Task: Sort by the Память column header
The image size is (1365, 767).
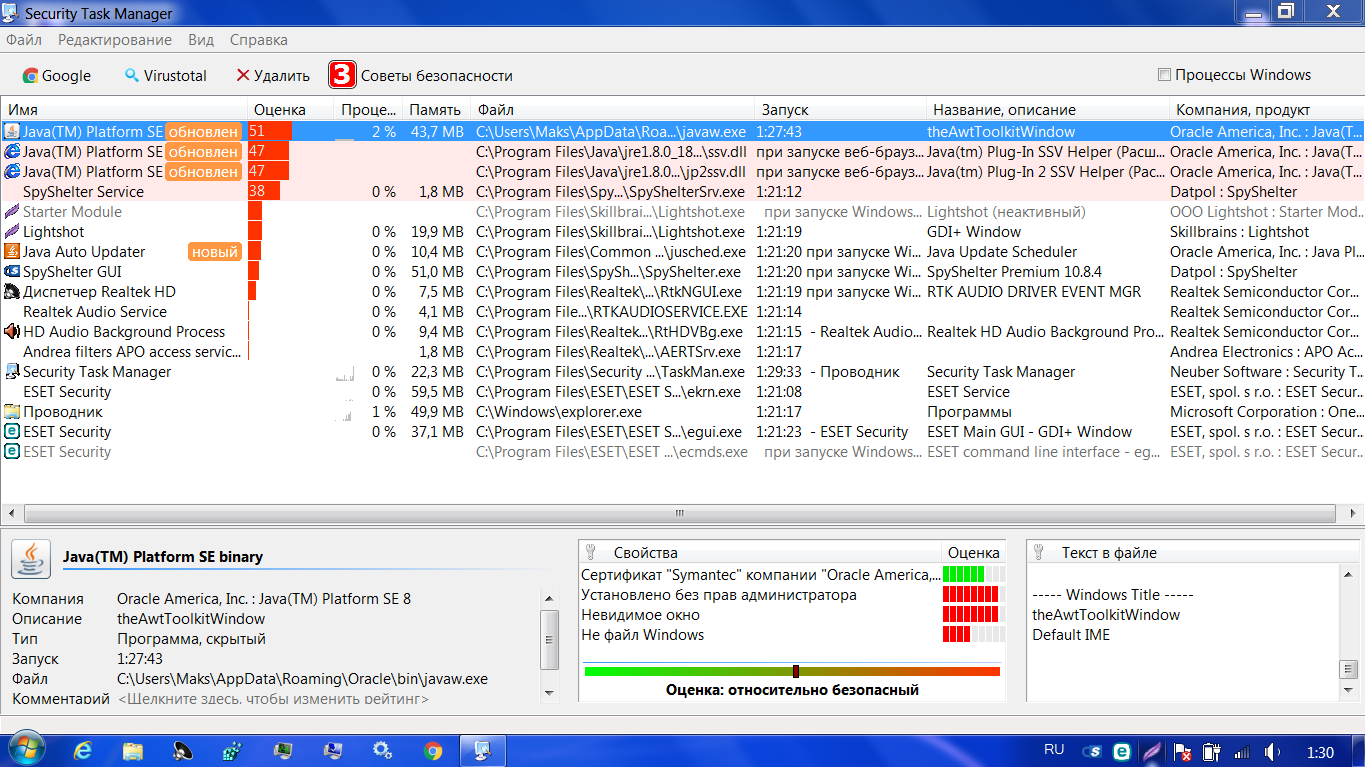Action: point(436,110)
